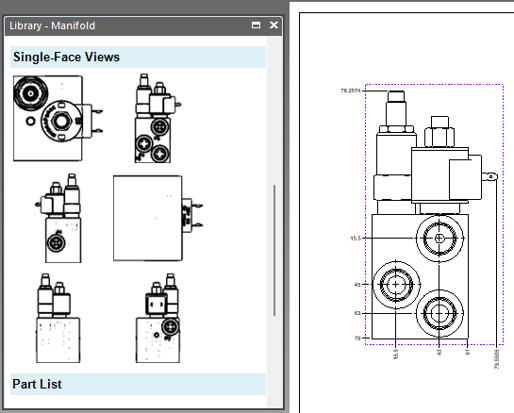This screenshot has width=514, height=413.
Task: Select the square-coil face view thumbnail
Action: click(x=158, y=318)
